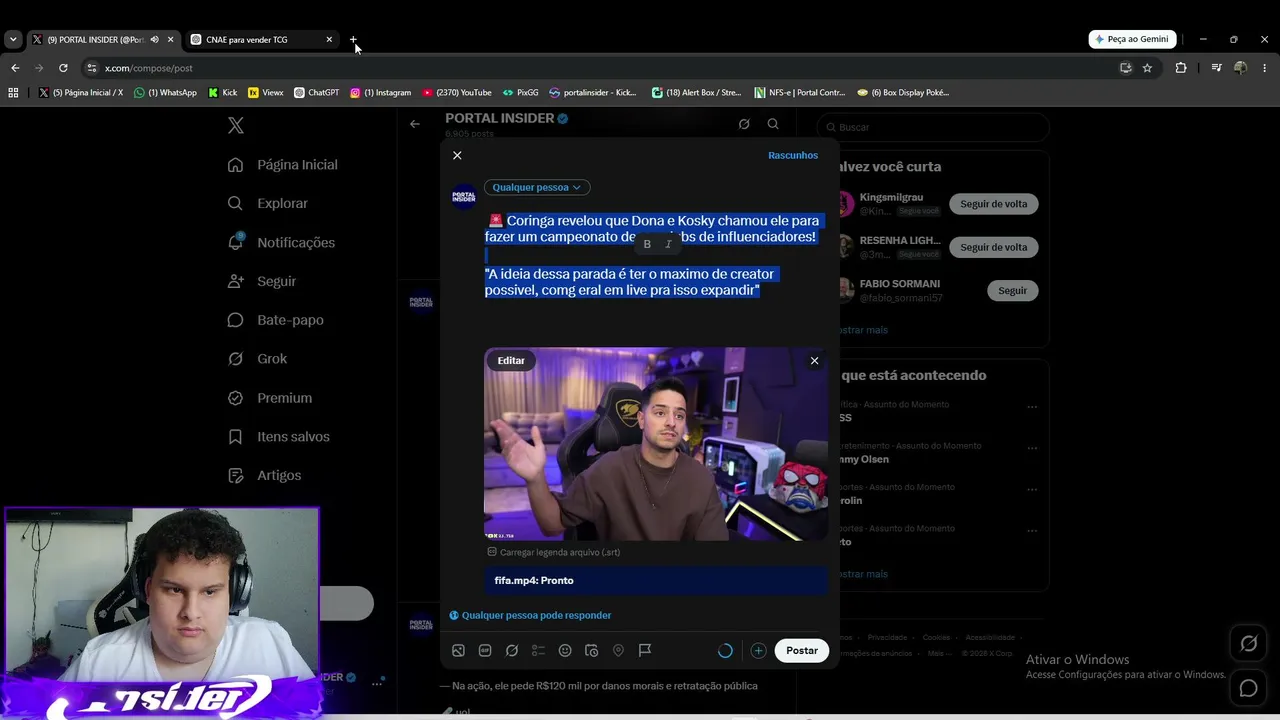The height and width of the screenshot is (720, 1280).
Task: Expand the Qualquer pessoa audience dropdown
Action: 537,187
